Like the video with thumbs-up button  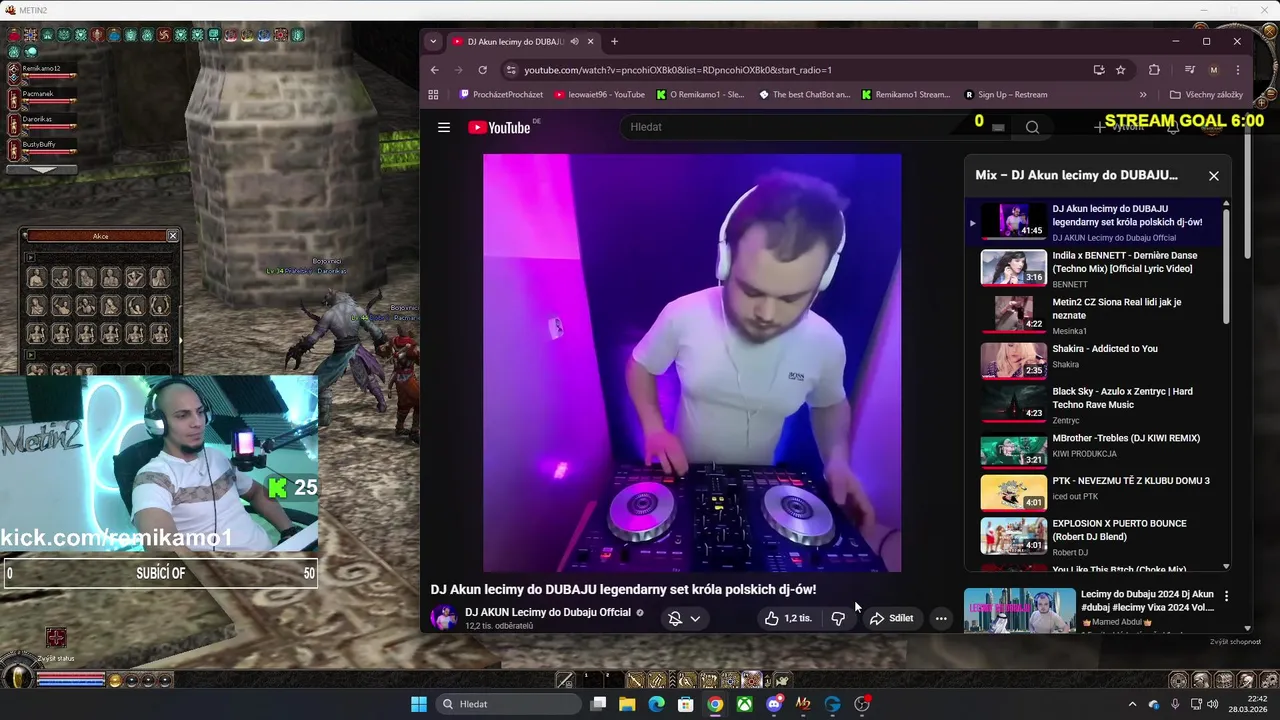[788, 618]
